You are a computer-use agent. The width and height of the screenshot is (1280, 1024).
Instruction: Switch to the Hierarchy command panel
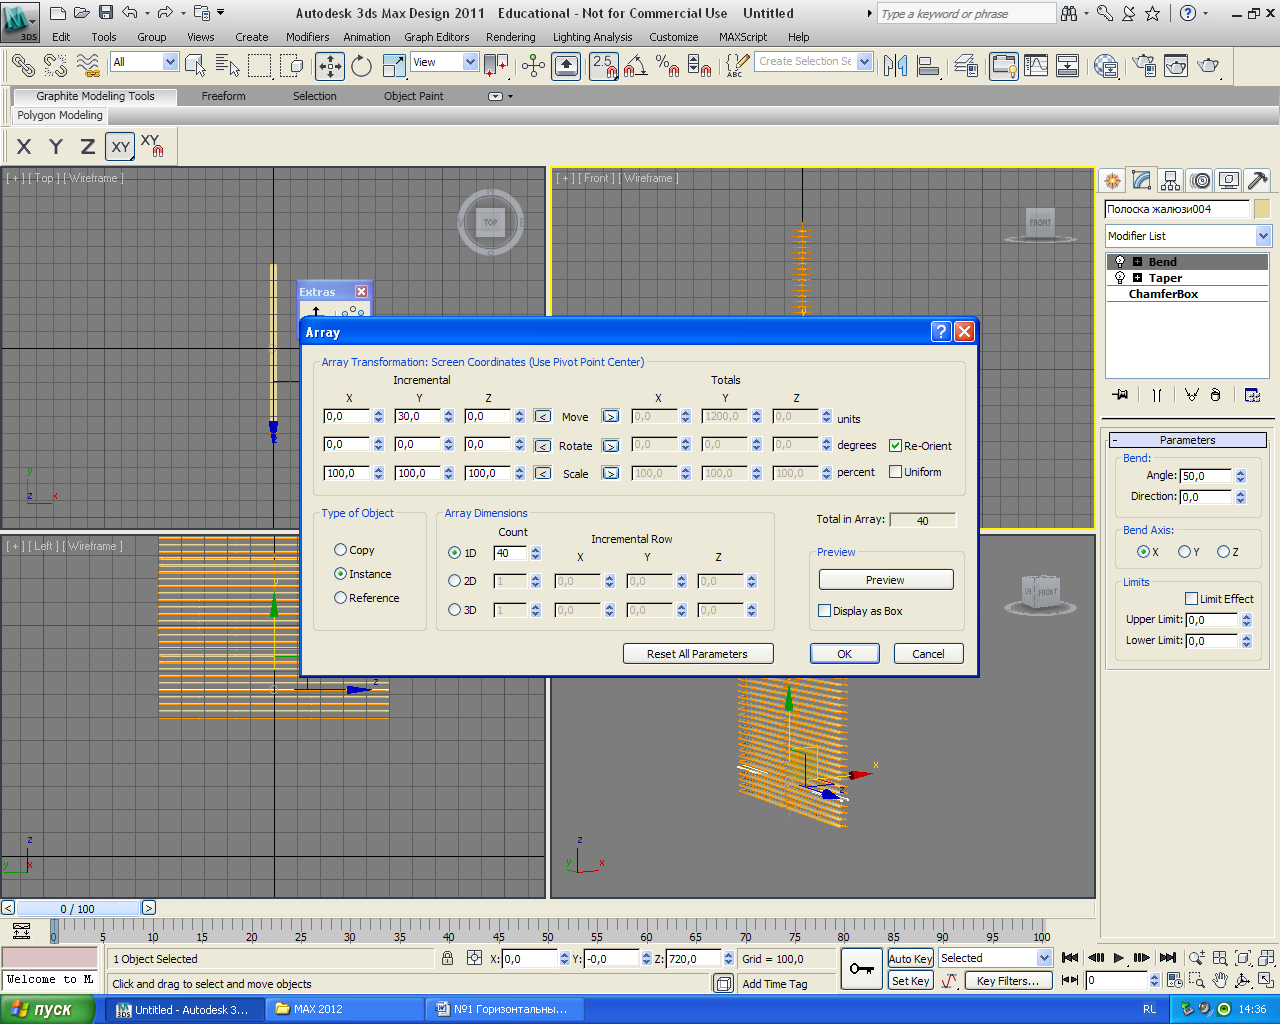click(x=1171, y=180)
